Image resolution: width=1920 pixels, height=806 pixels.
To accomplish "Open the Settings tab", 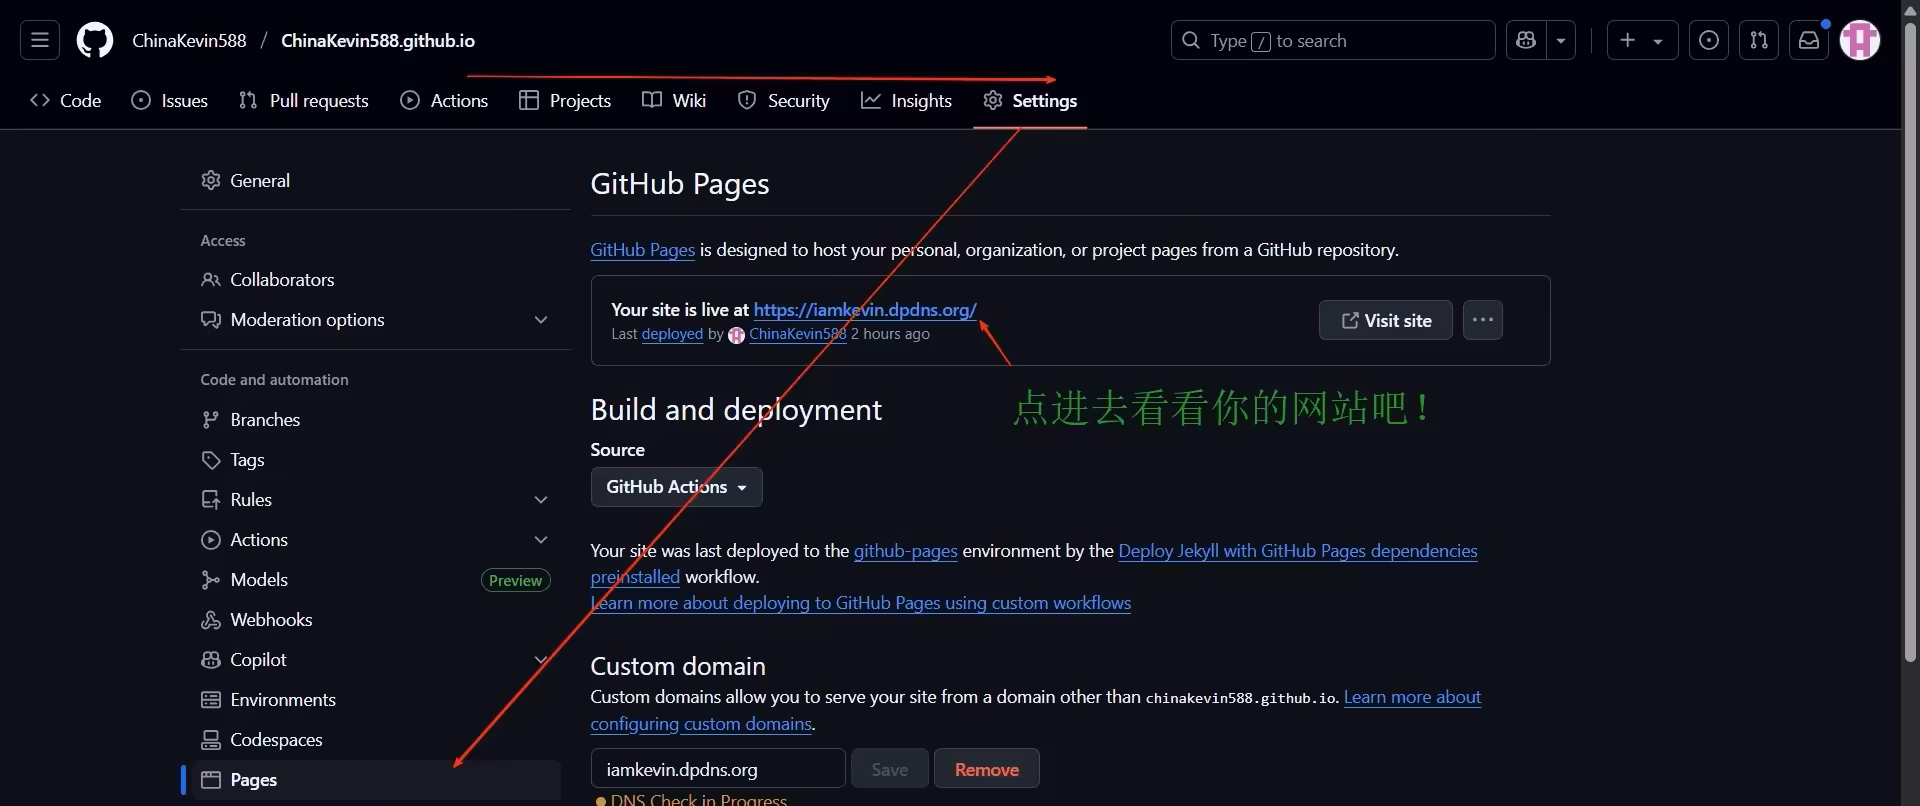I will [x=1030, y=101].
